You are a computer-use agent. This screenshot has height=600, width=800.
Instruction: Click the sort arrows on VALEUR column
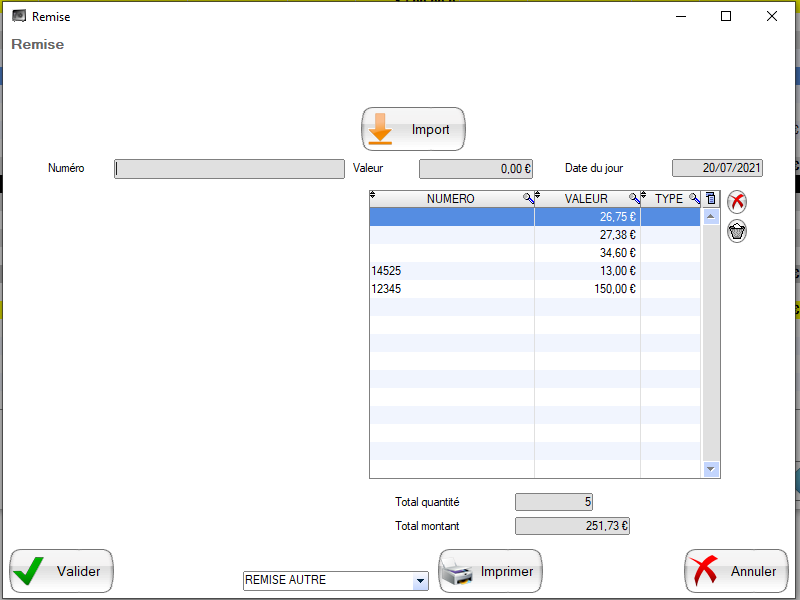pos(538,196)
